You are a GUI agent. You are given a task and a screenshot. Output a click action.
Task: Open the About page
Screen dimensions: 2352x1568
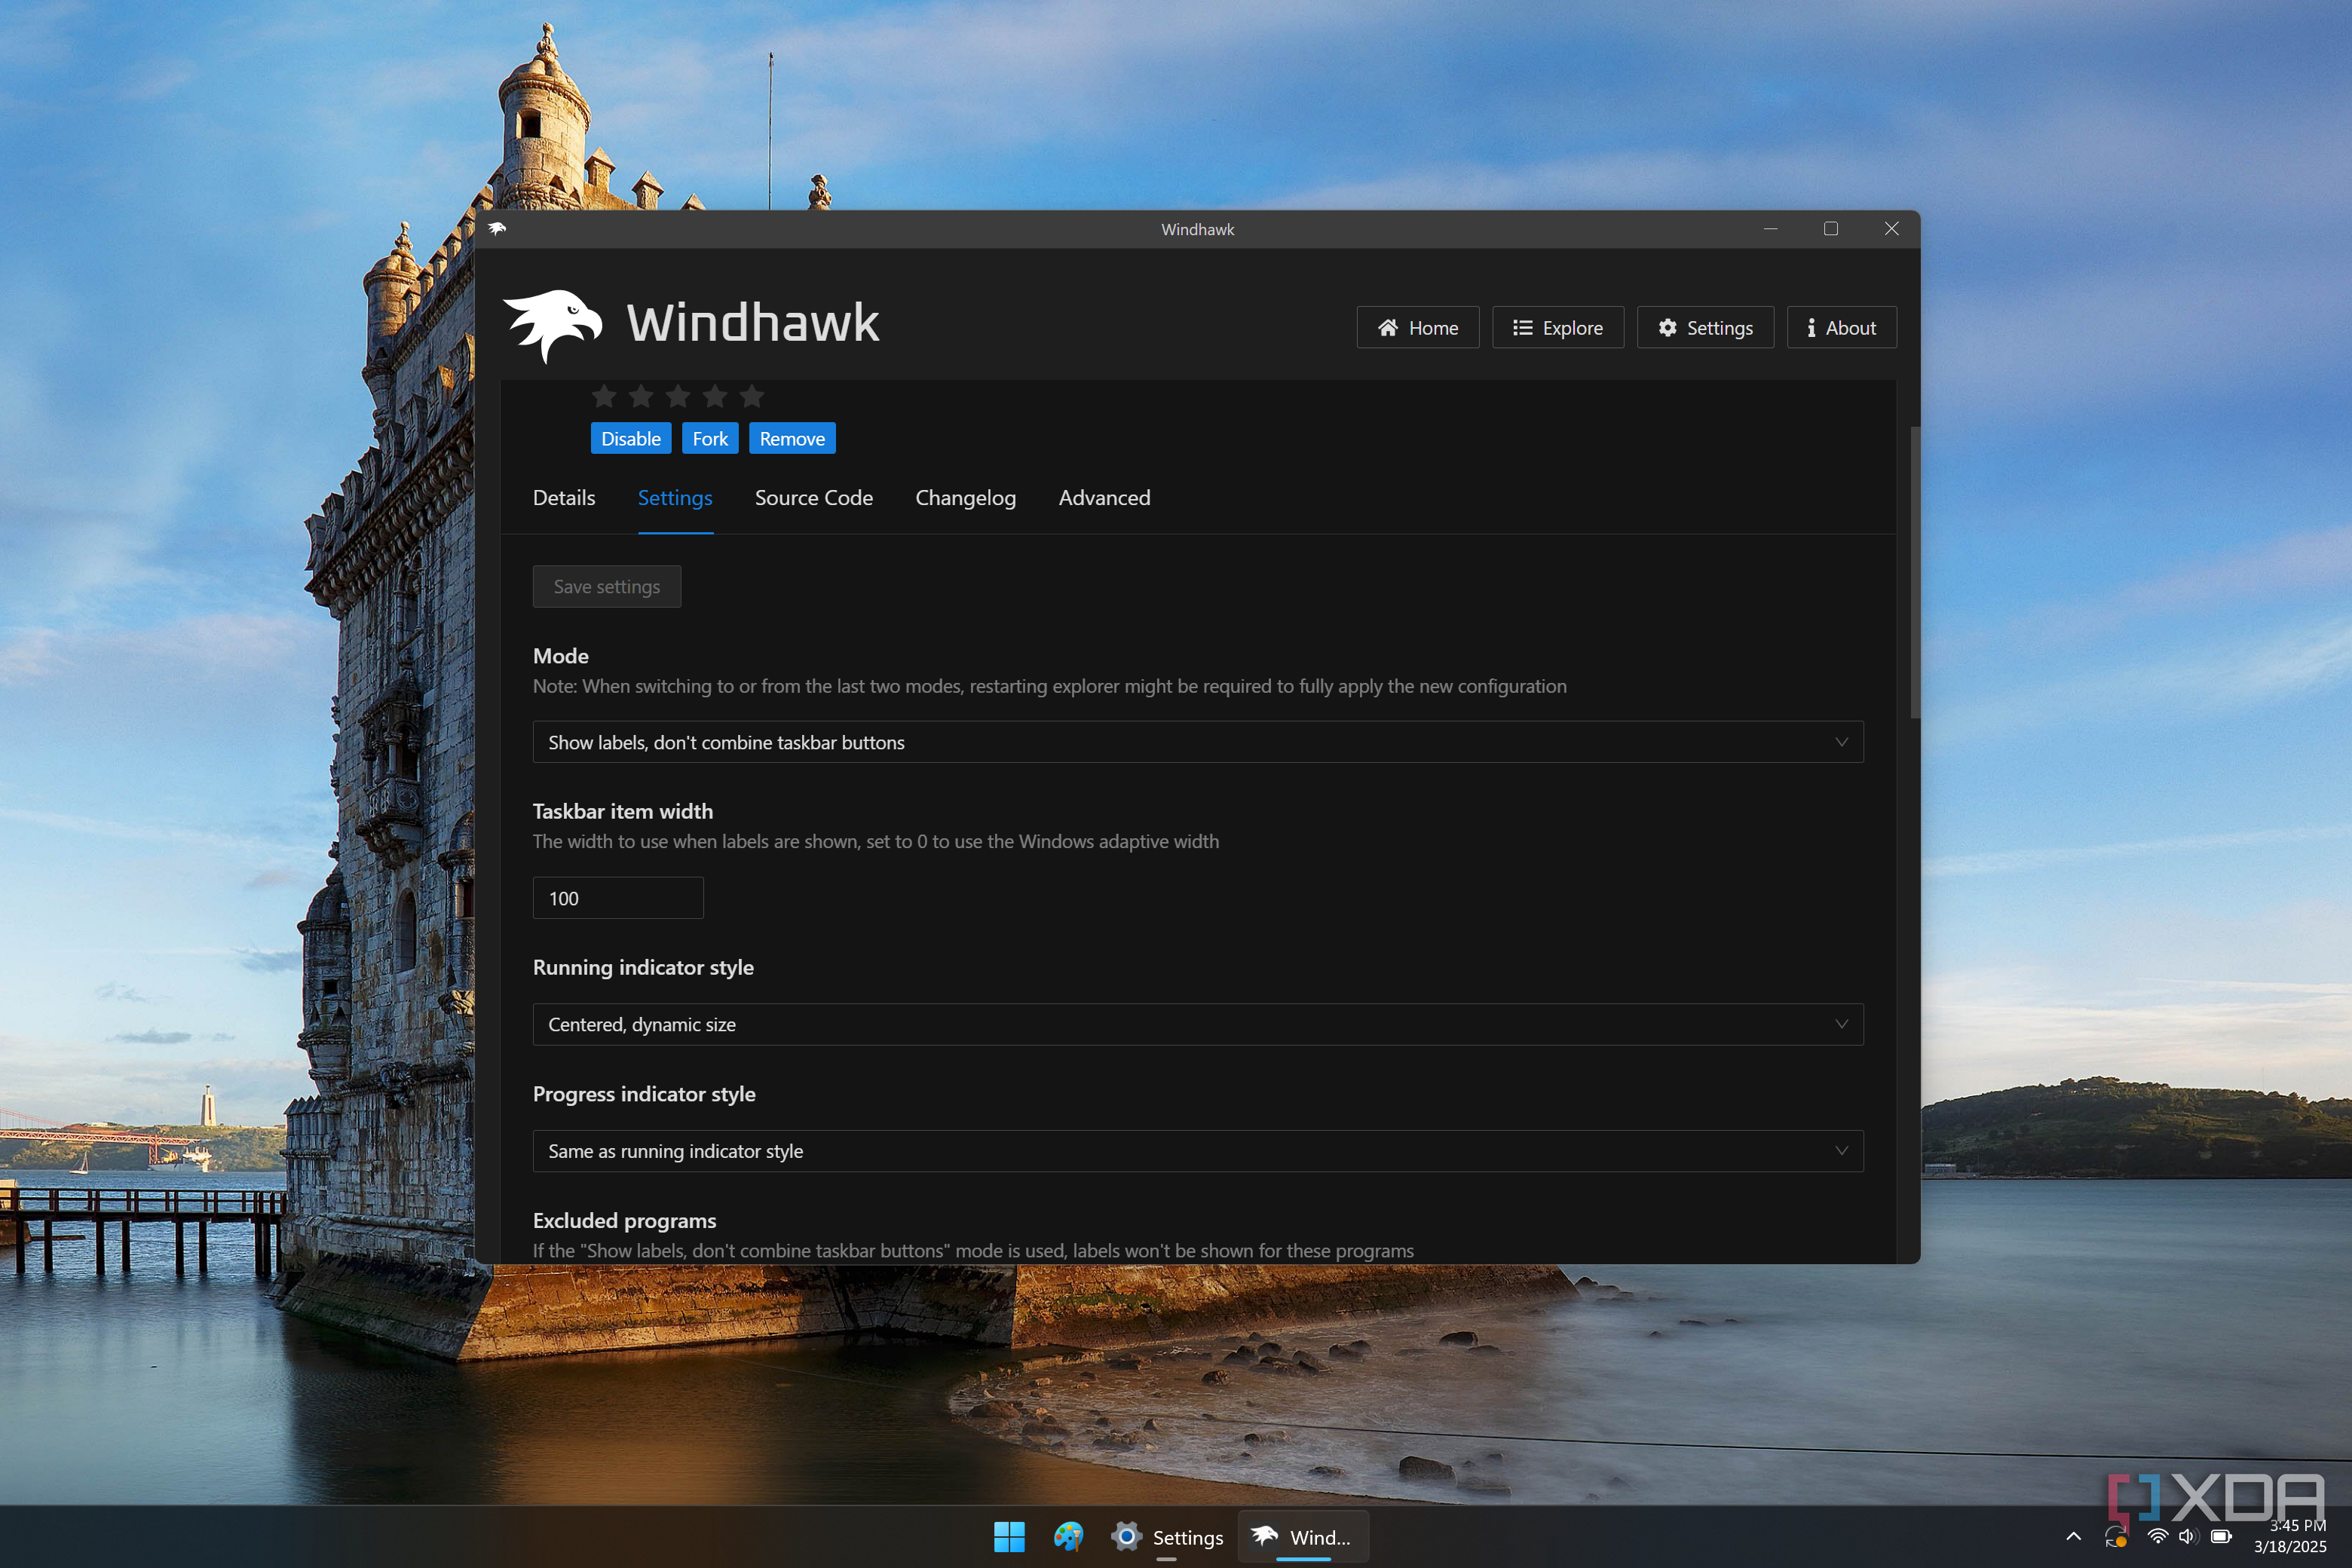click(1841, 327)
